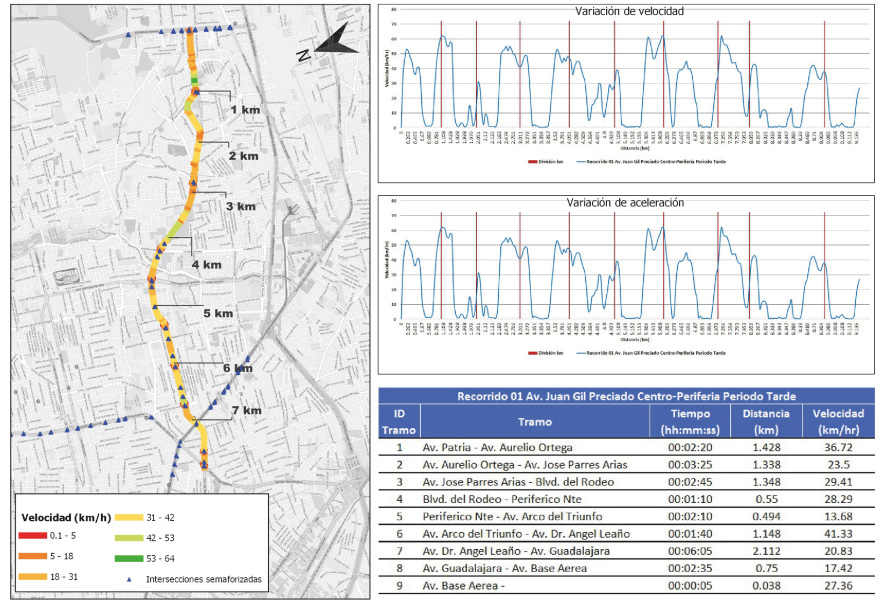Click the 7 km marker label
The image size is (885, 615).
click(x=246, y=410)
